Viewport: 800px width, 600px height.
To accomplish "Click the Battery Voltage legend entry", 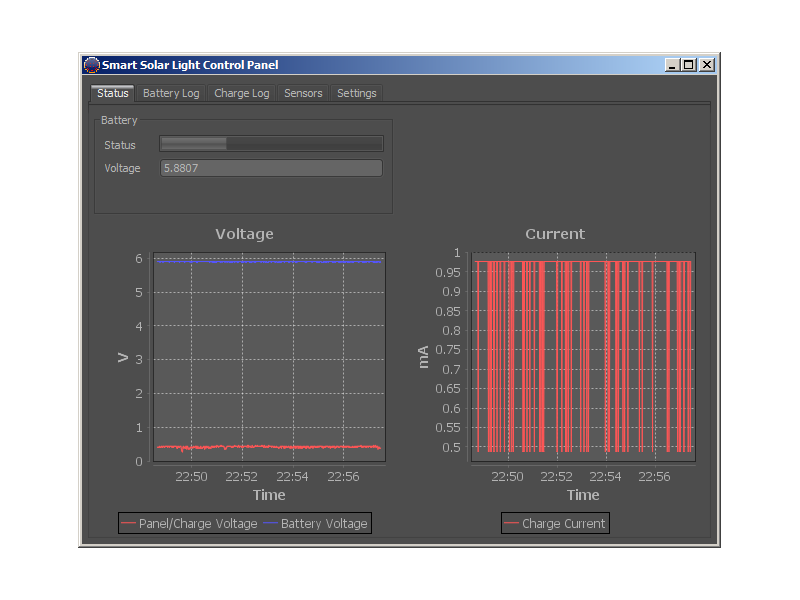I will pyautogui.click(x=315, y=523).
